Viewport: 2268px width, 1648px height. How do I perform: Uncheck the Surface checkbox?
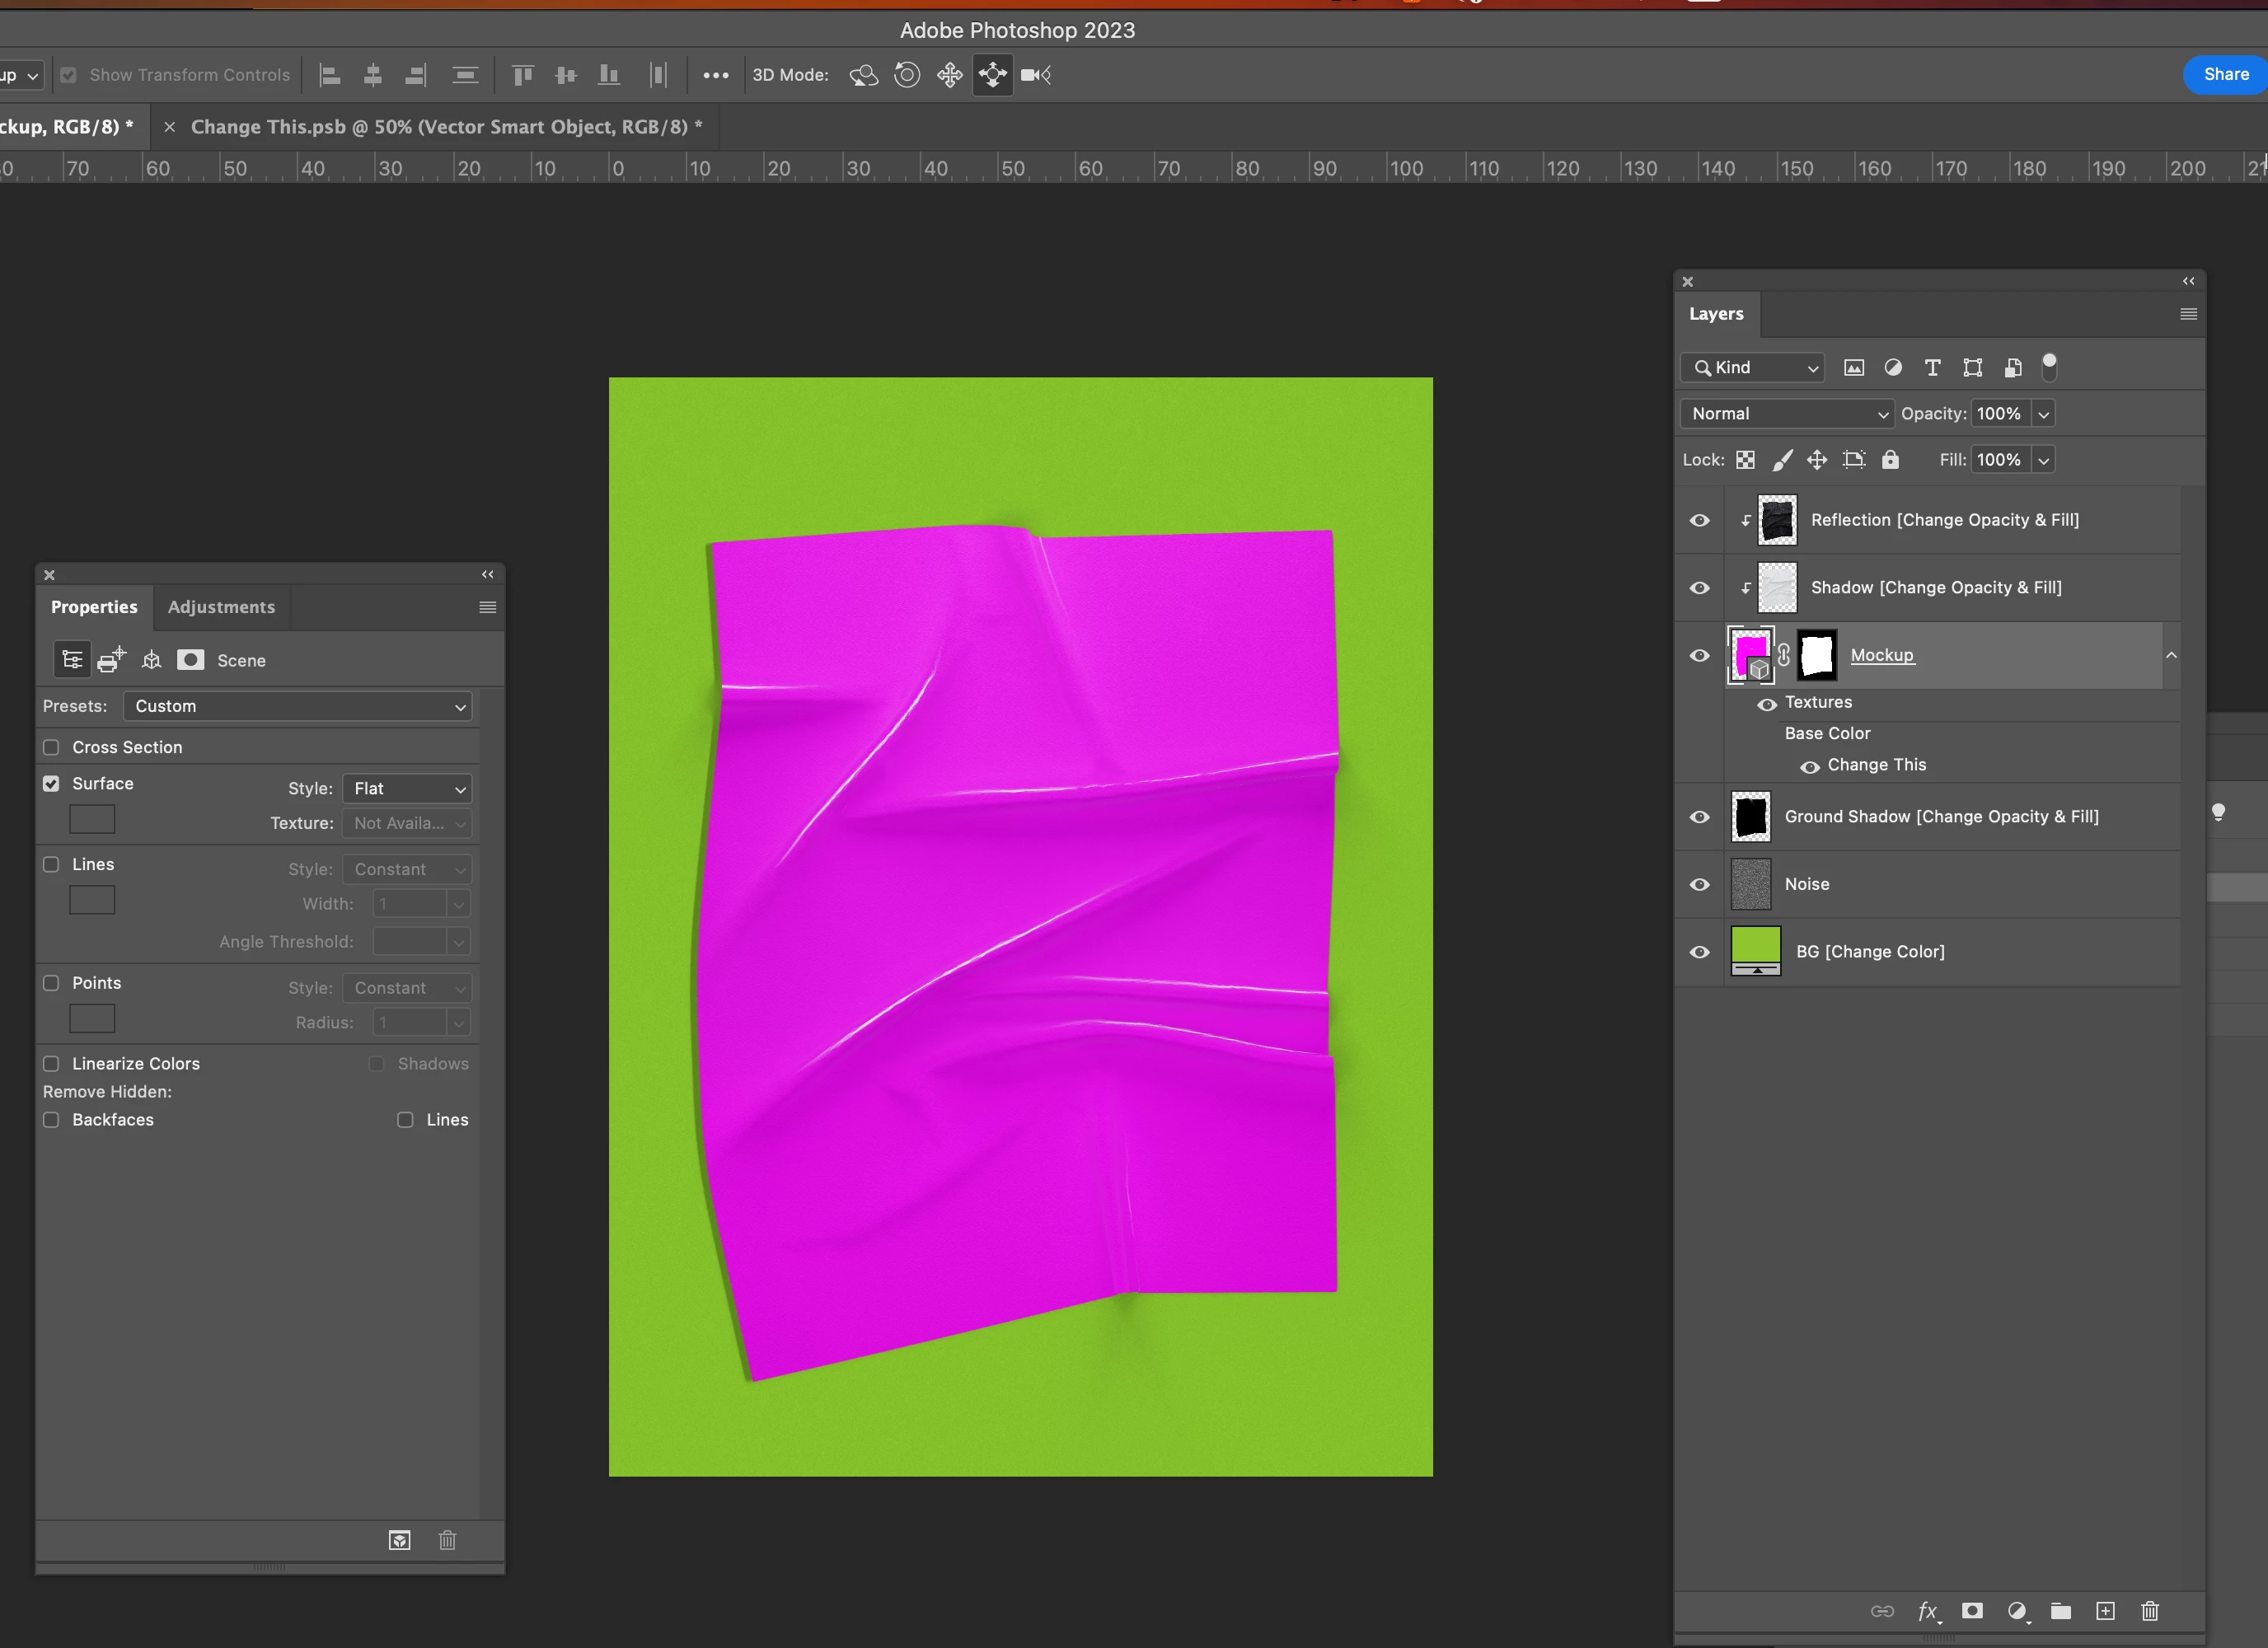click(52, 784)
